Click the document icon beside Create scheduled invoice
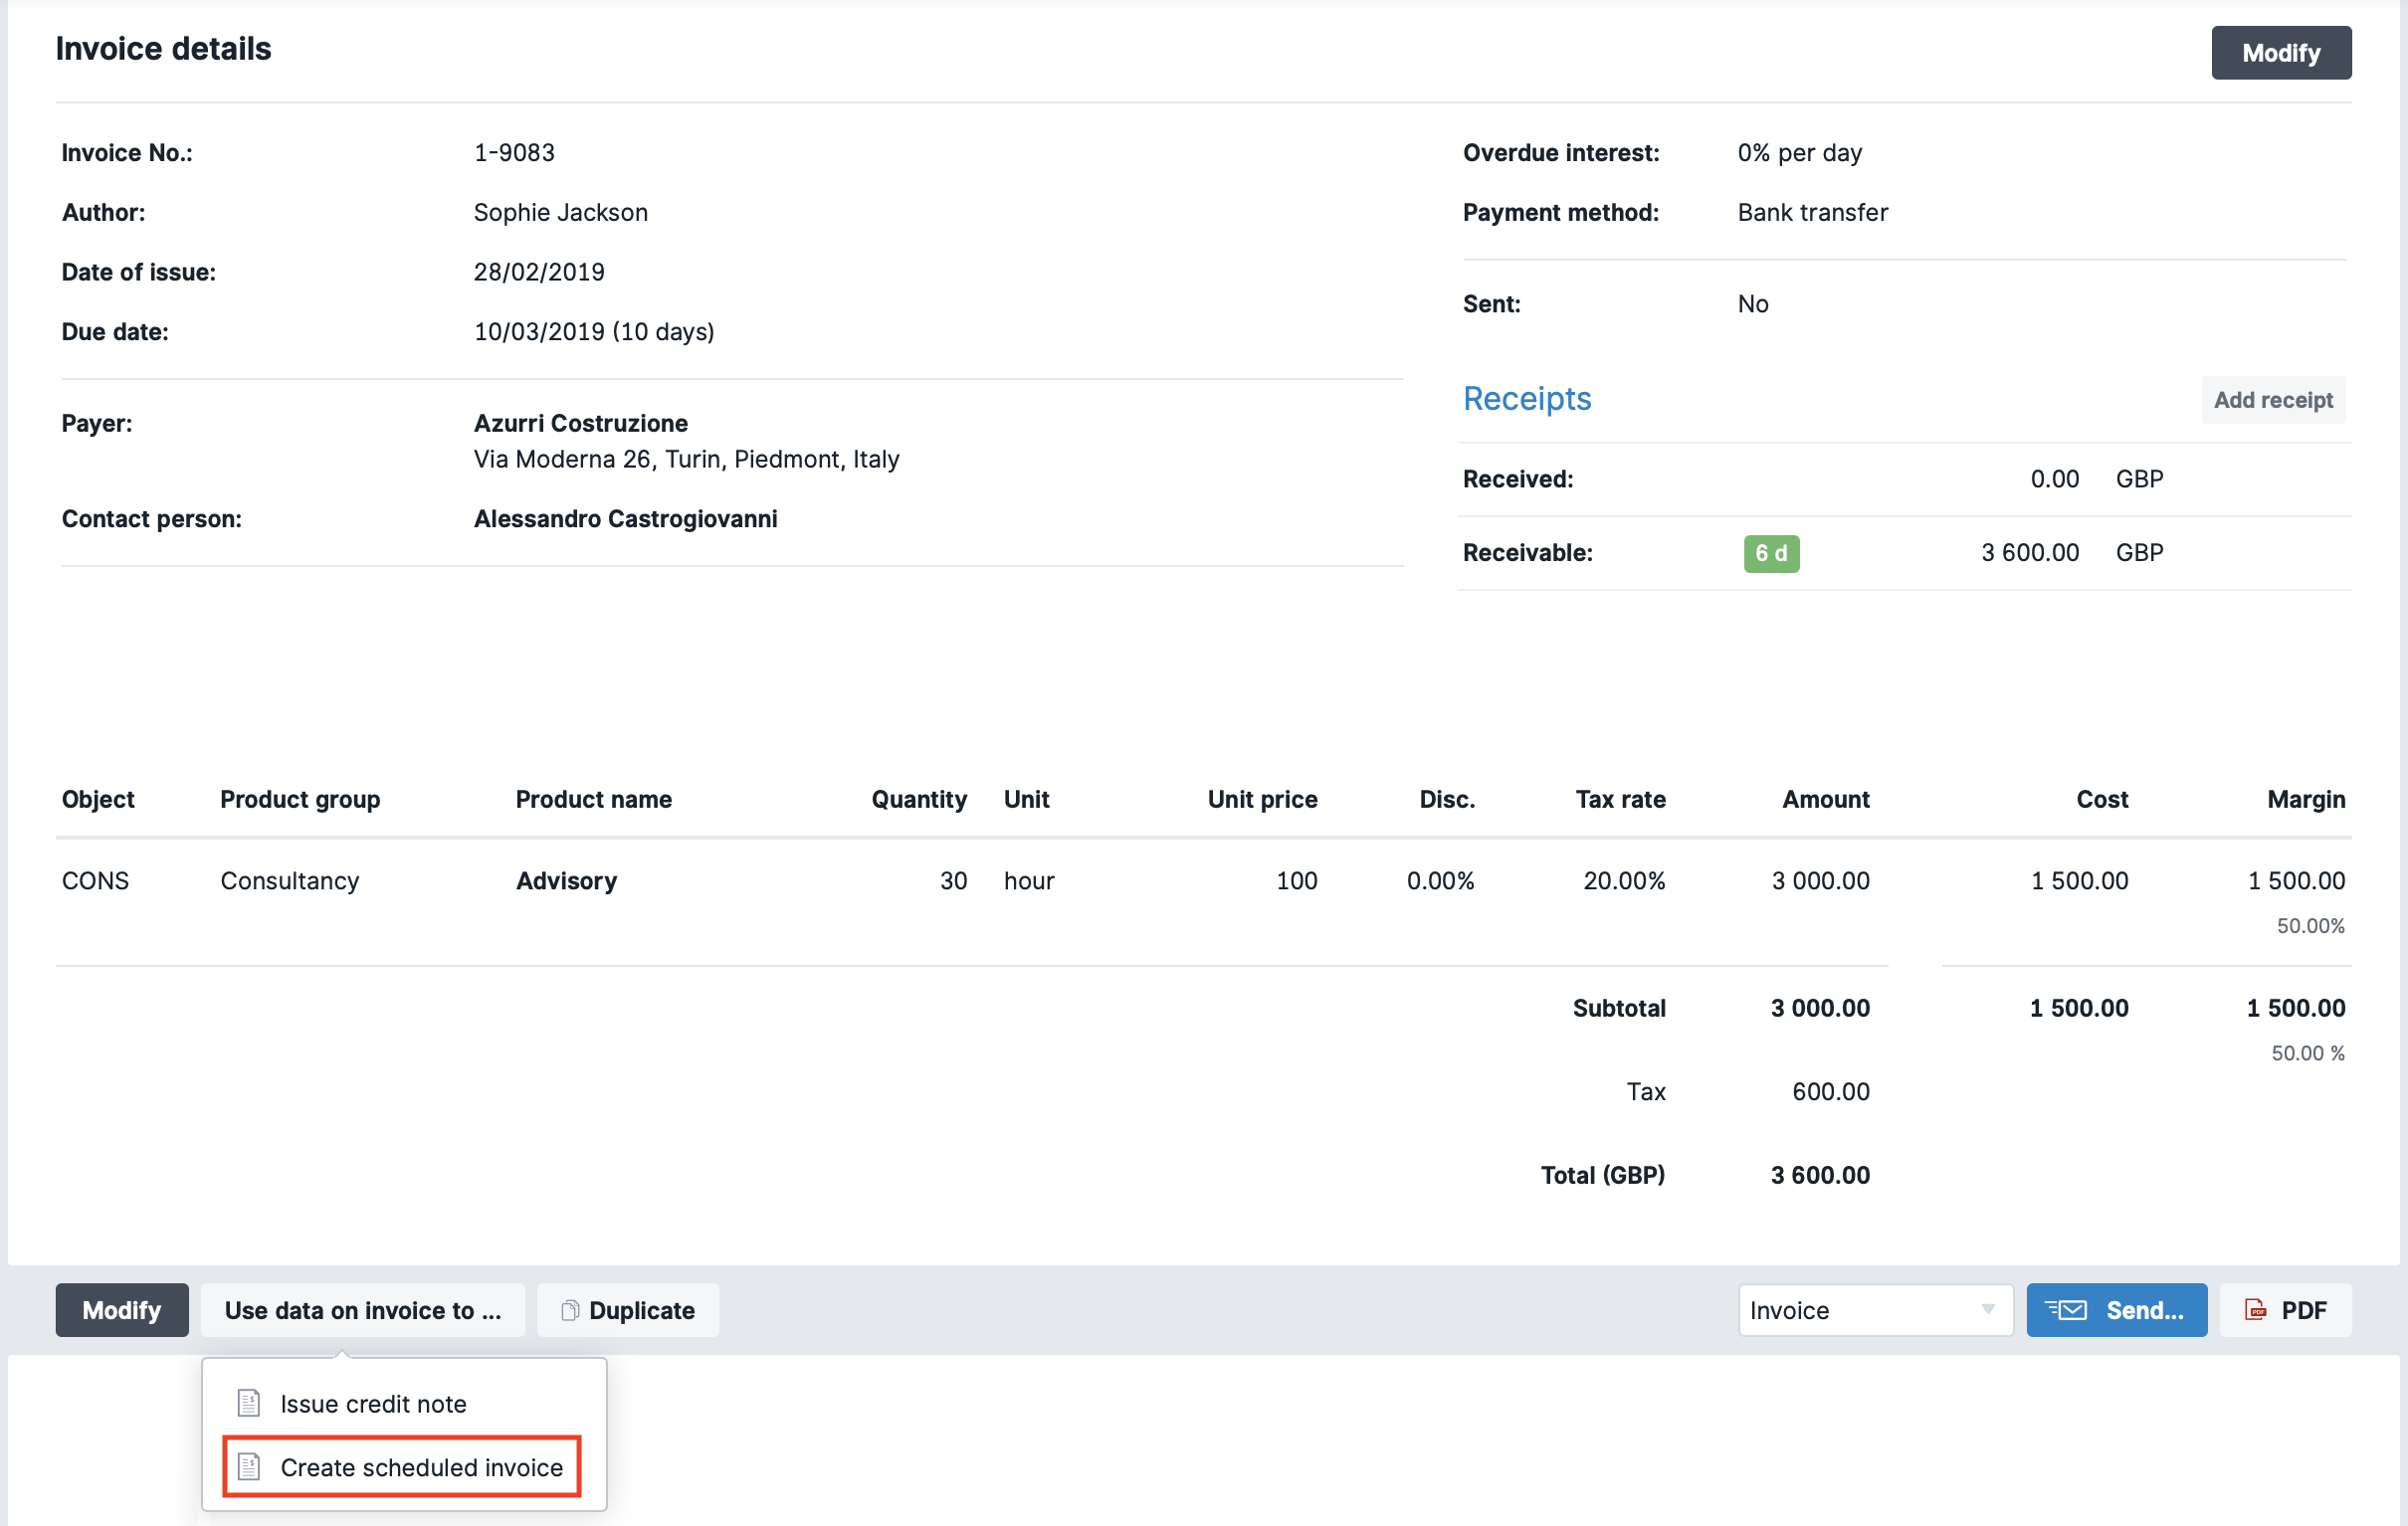Image resolution: width=2408 pixels, height=1526 pixels. 248,1467
